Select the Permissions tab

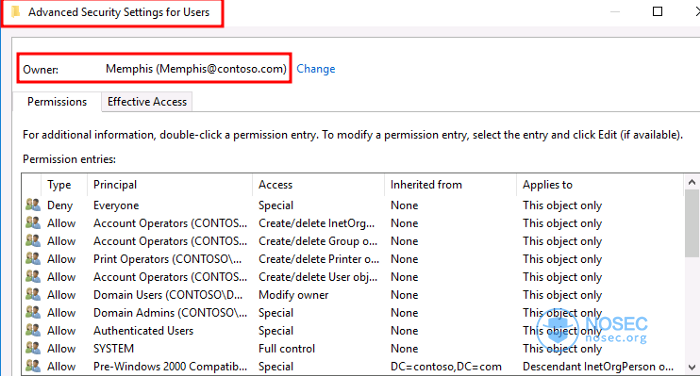[57, 102]
